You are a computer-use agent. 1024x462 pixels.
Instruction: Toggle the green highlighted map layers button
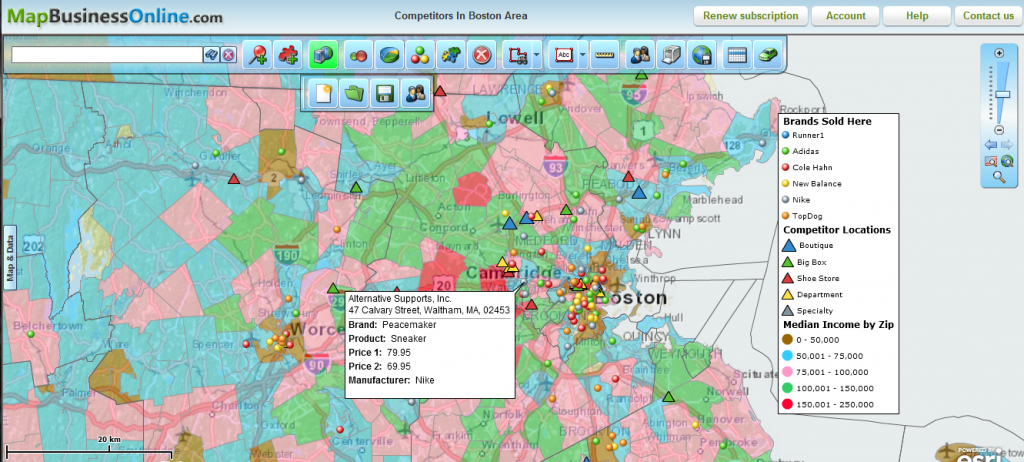pos(323,55)
